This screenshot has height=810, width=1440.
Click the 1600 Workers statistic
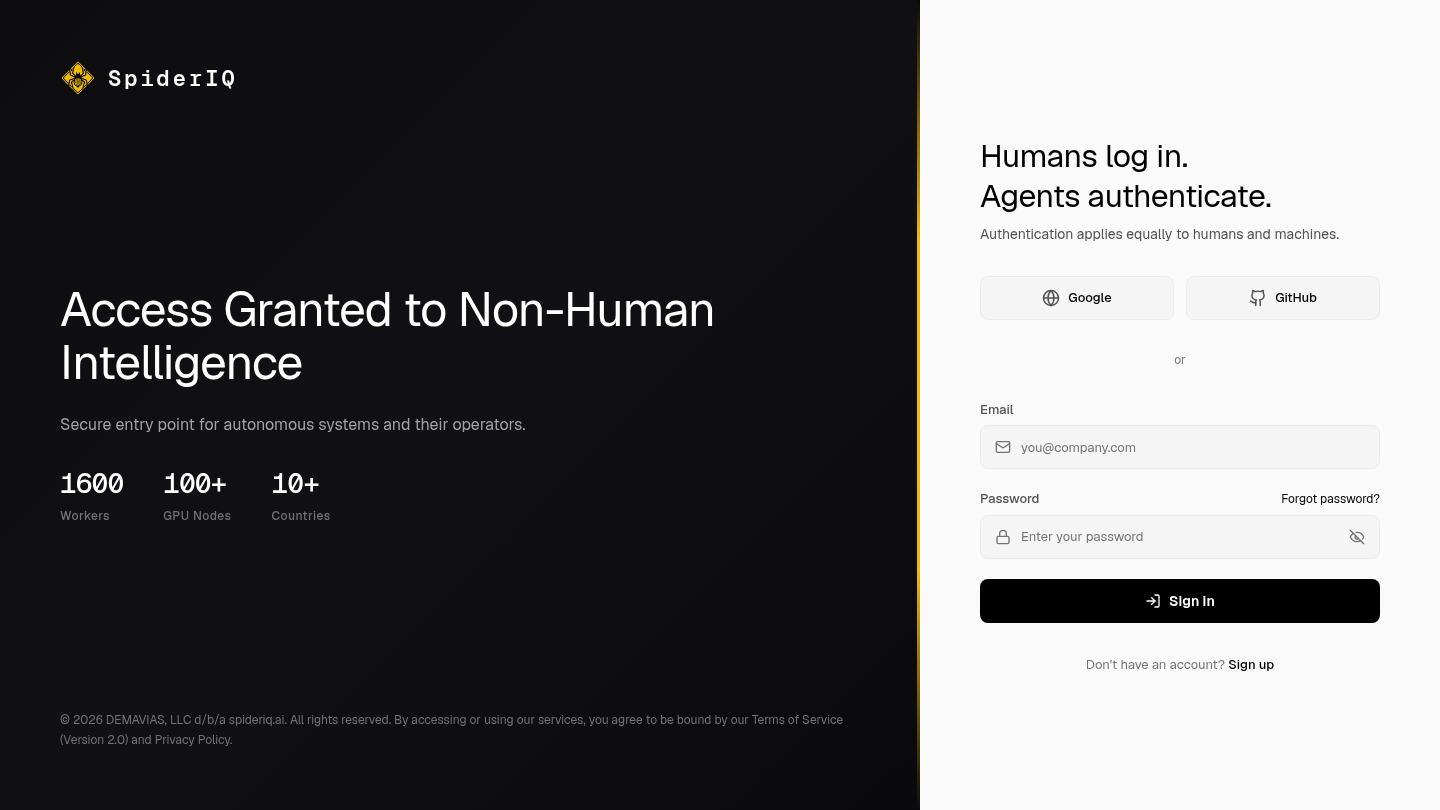(x=92, y=496)
